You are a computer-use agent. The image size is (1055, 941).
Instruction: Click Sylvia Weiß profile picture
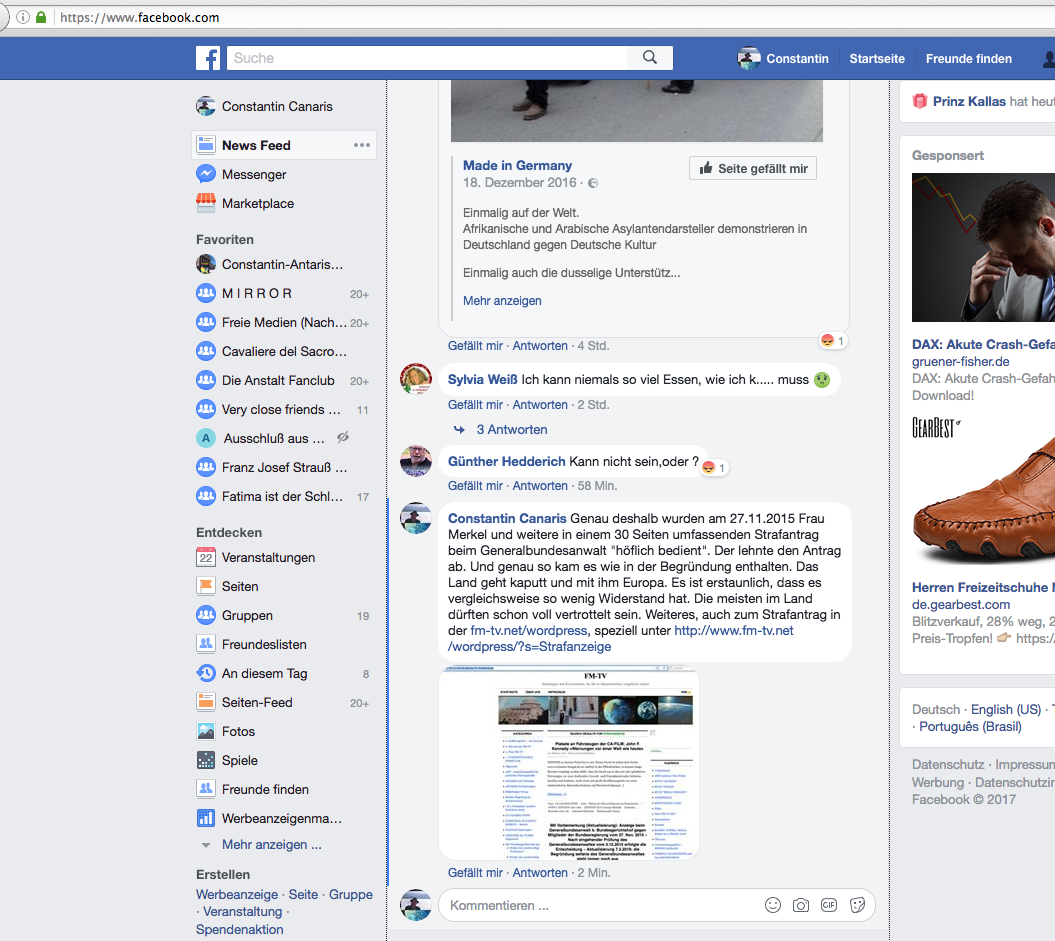416,379
